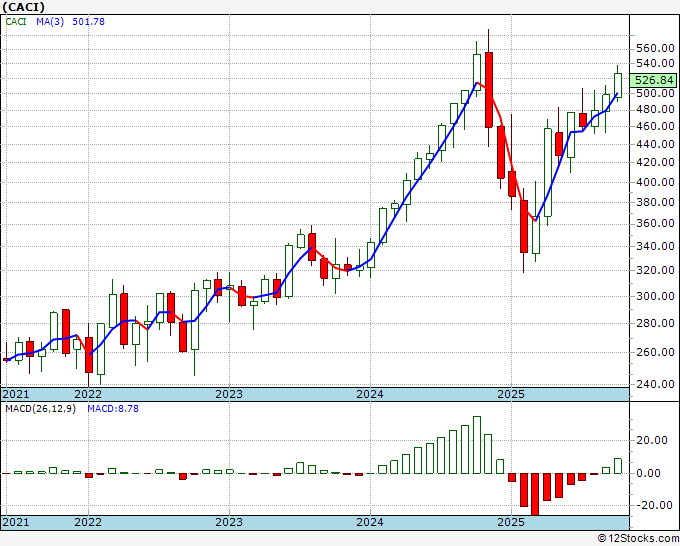Select the CACI legend label
The image size is (680, 546).
pyautogui.click(x=19, y=23)
